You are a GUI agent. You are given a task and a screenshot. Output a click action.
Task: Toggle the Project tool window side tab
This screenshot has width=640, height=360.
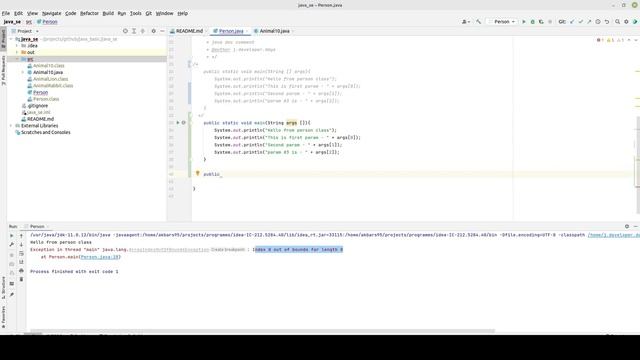3,38
